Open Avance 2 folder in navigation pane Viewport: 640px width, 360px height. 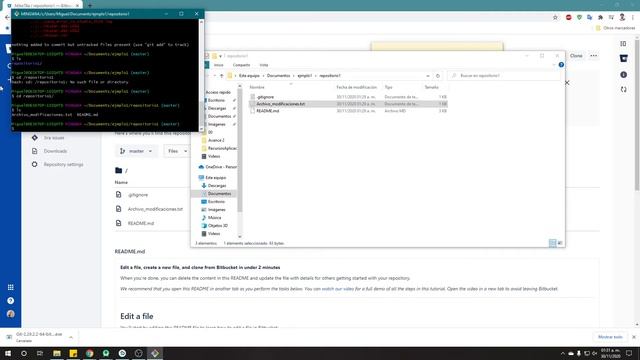pos(216,140)
